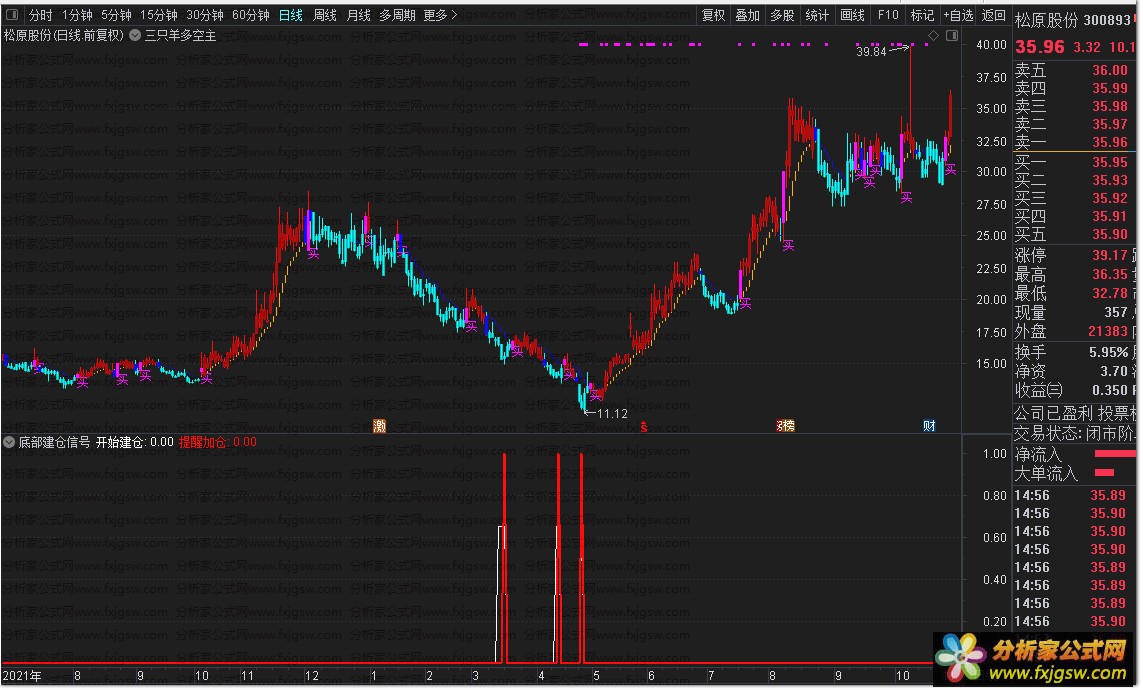Open the red $ event marker
The image size is (1143, 690).
pos(644,427)
